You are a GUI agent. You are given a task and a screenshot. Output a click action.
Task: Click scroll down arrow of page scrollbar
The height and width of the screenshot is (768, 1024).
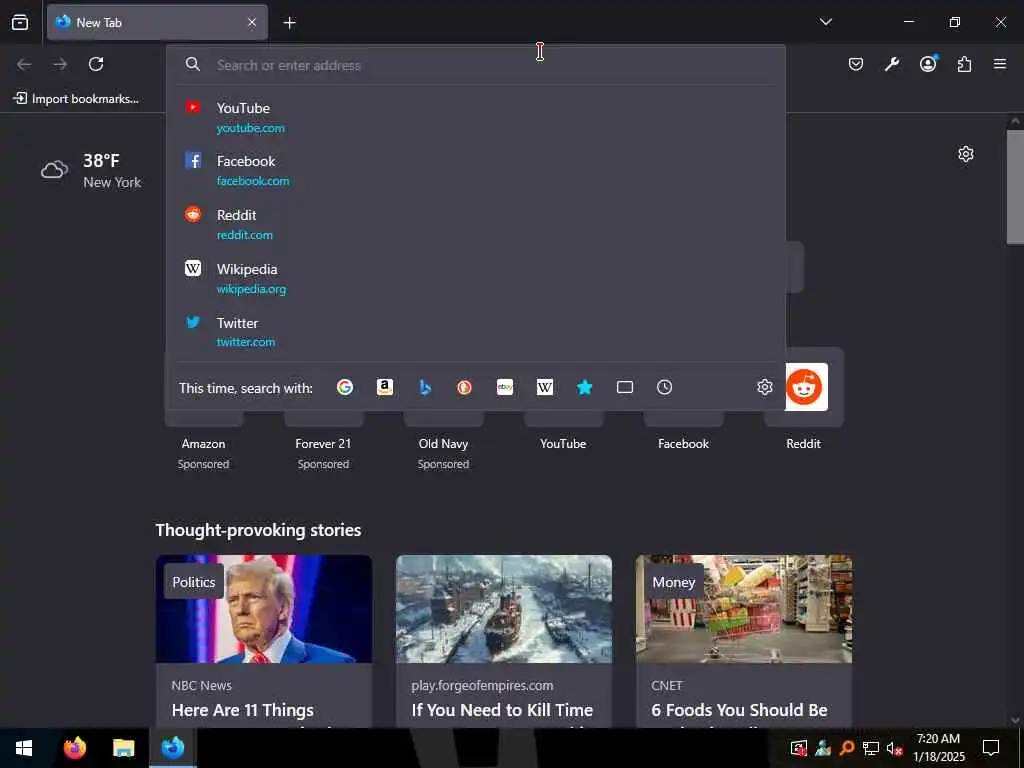tap(1015, 720)
